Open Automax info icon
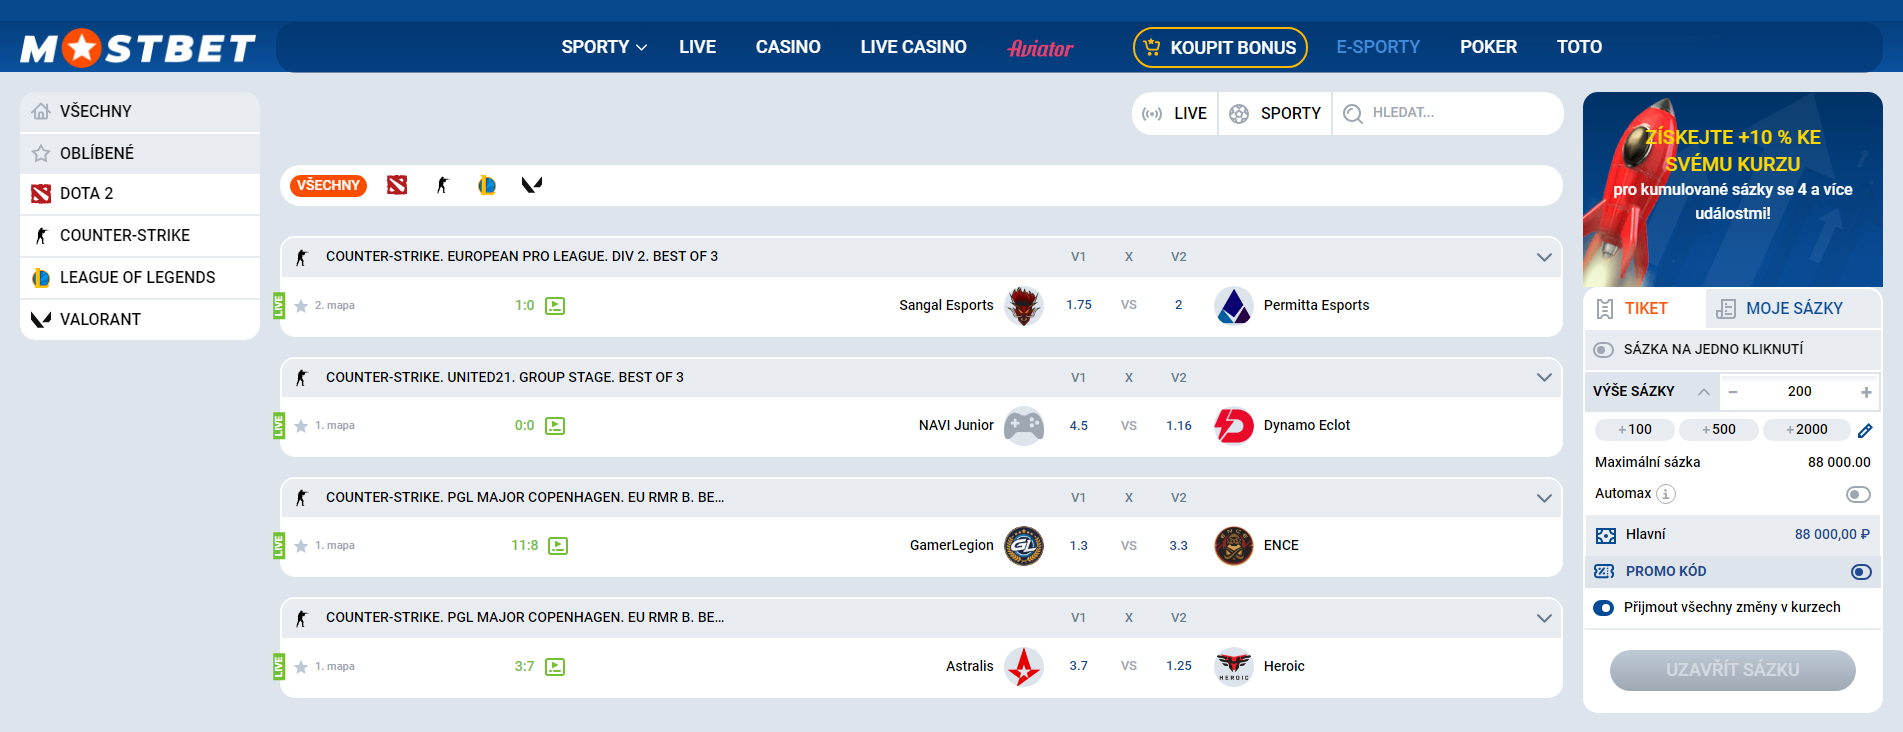Screen dimensions: 1903x732 point(1666,494)
